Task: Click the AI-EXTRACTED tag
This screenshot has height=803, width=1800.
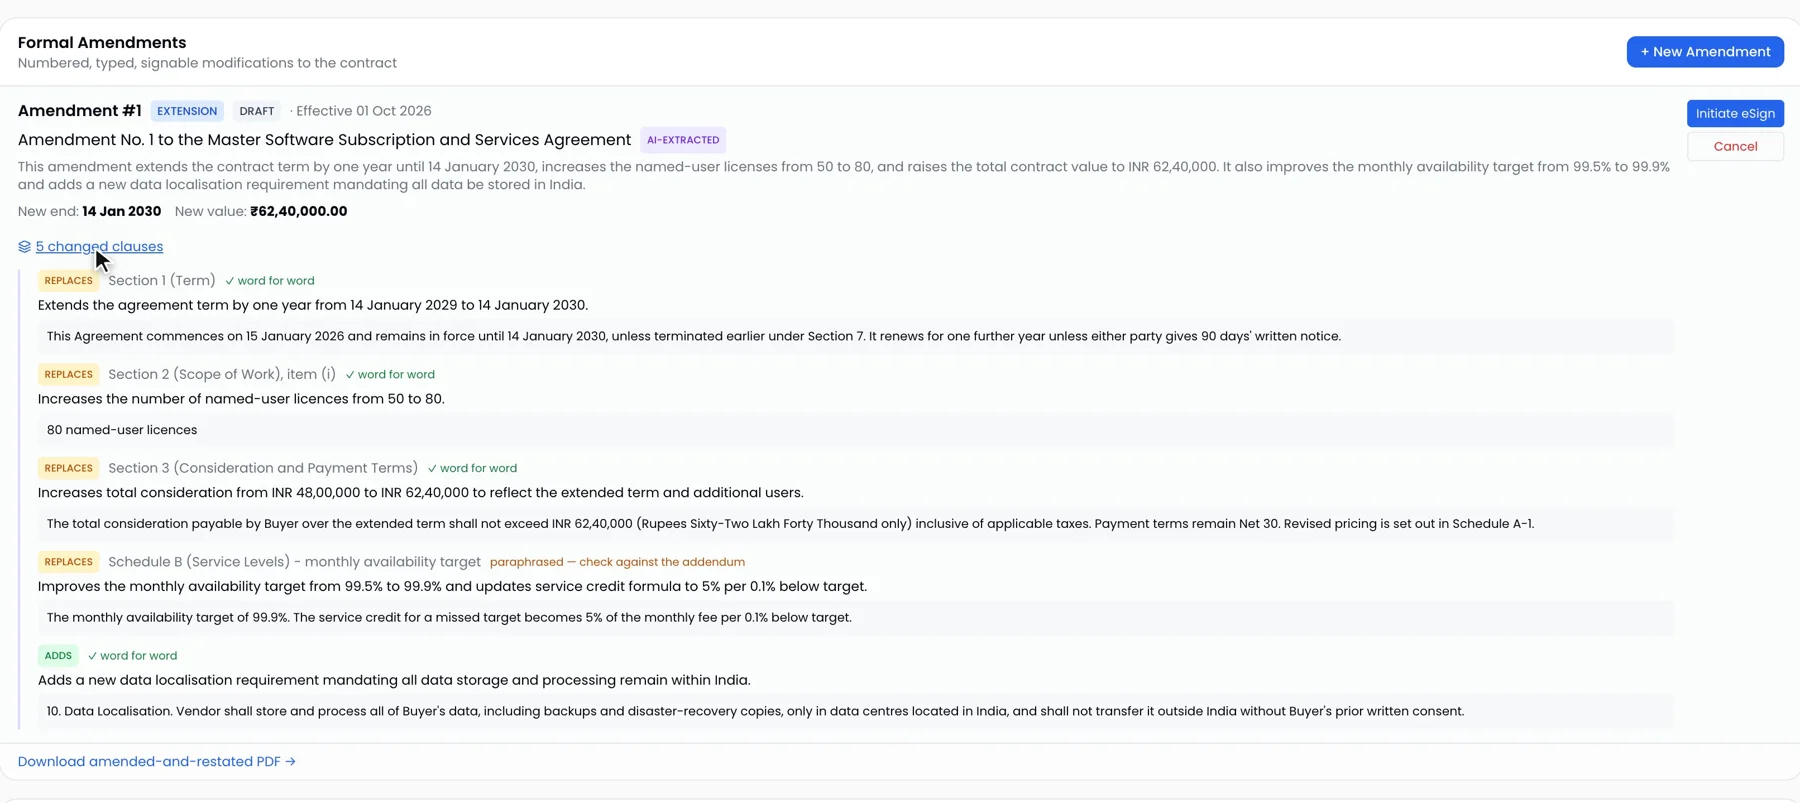Action: 683,140
